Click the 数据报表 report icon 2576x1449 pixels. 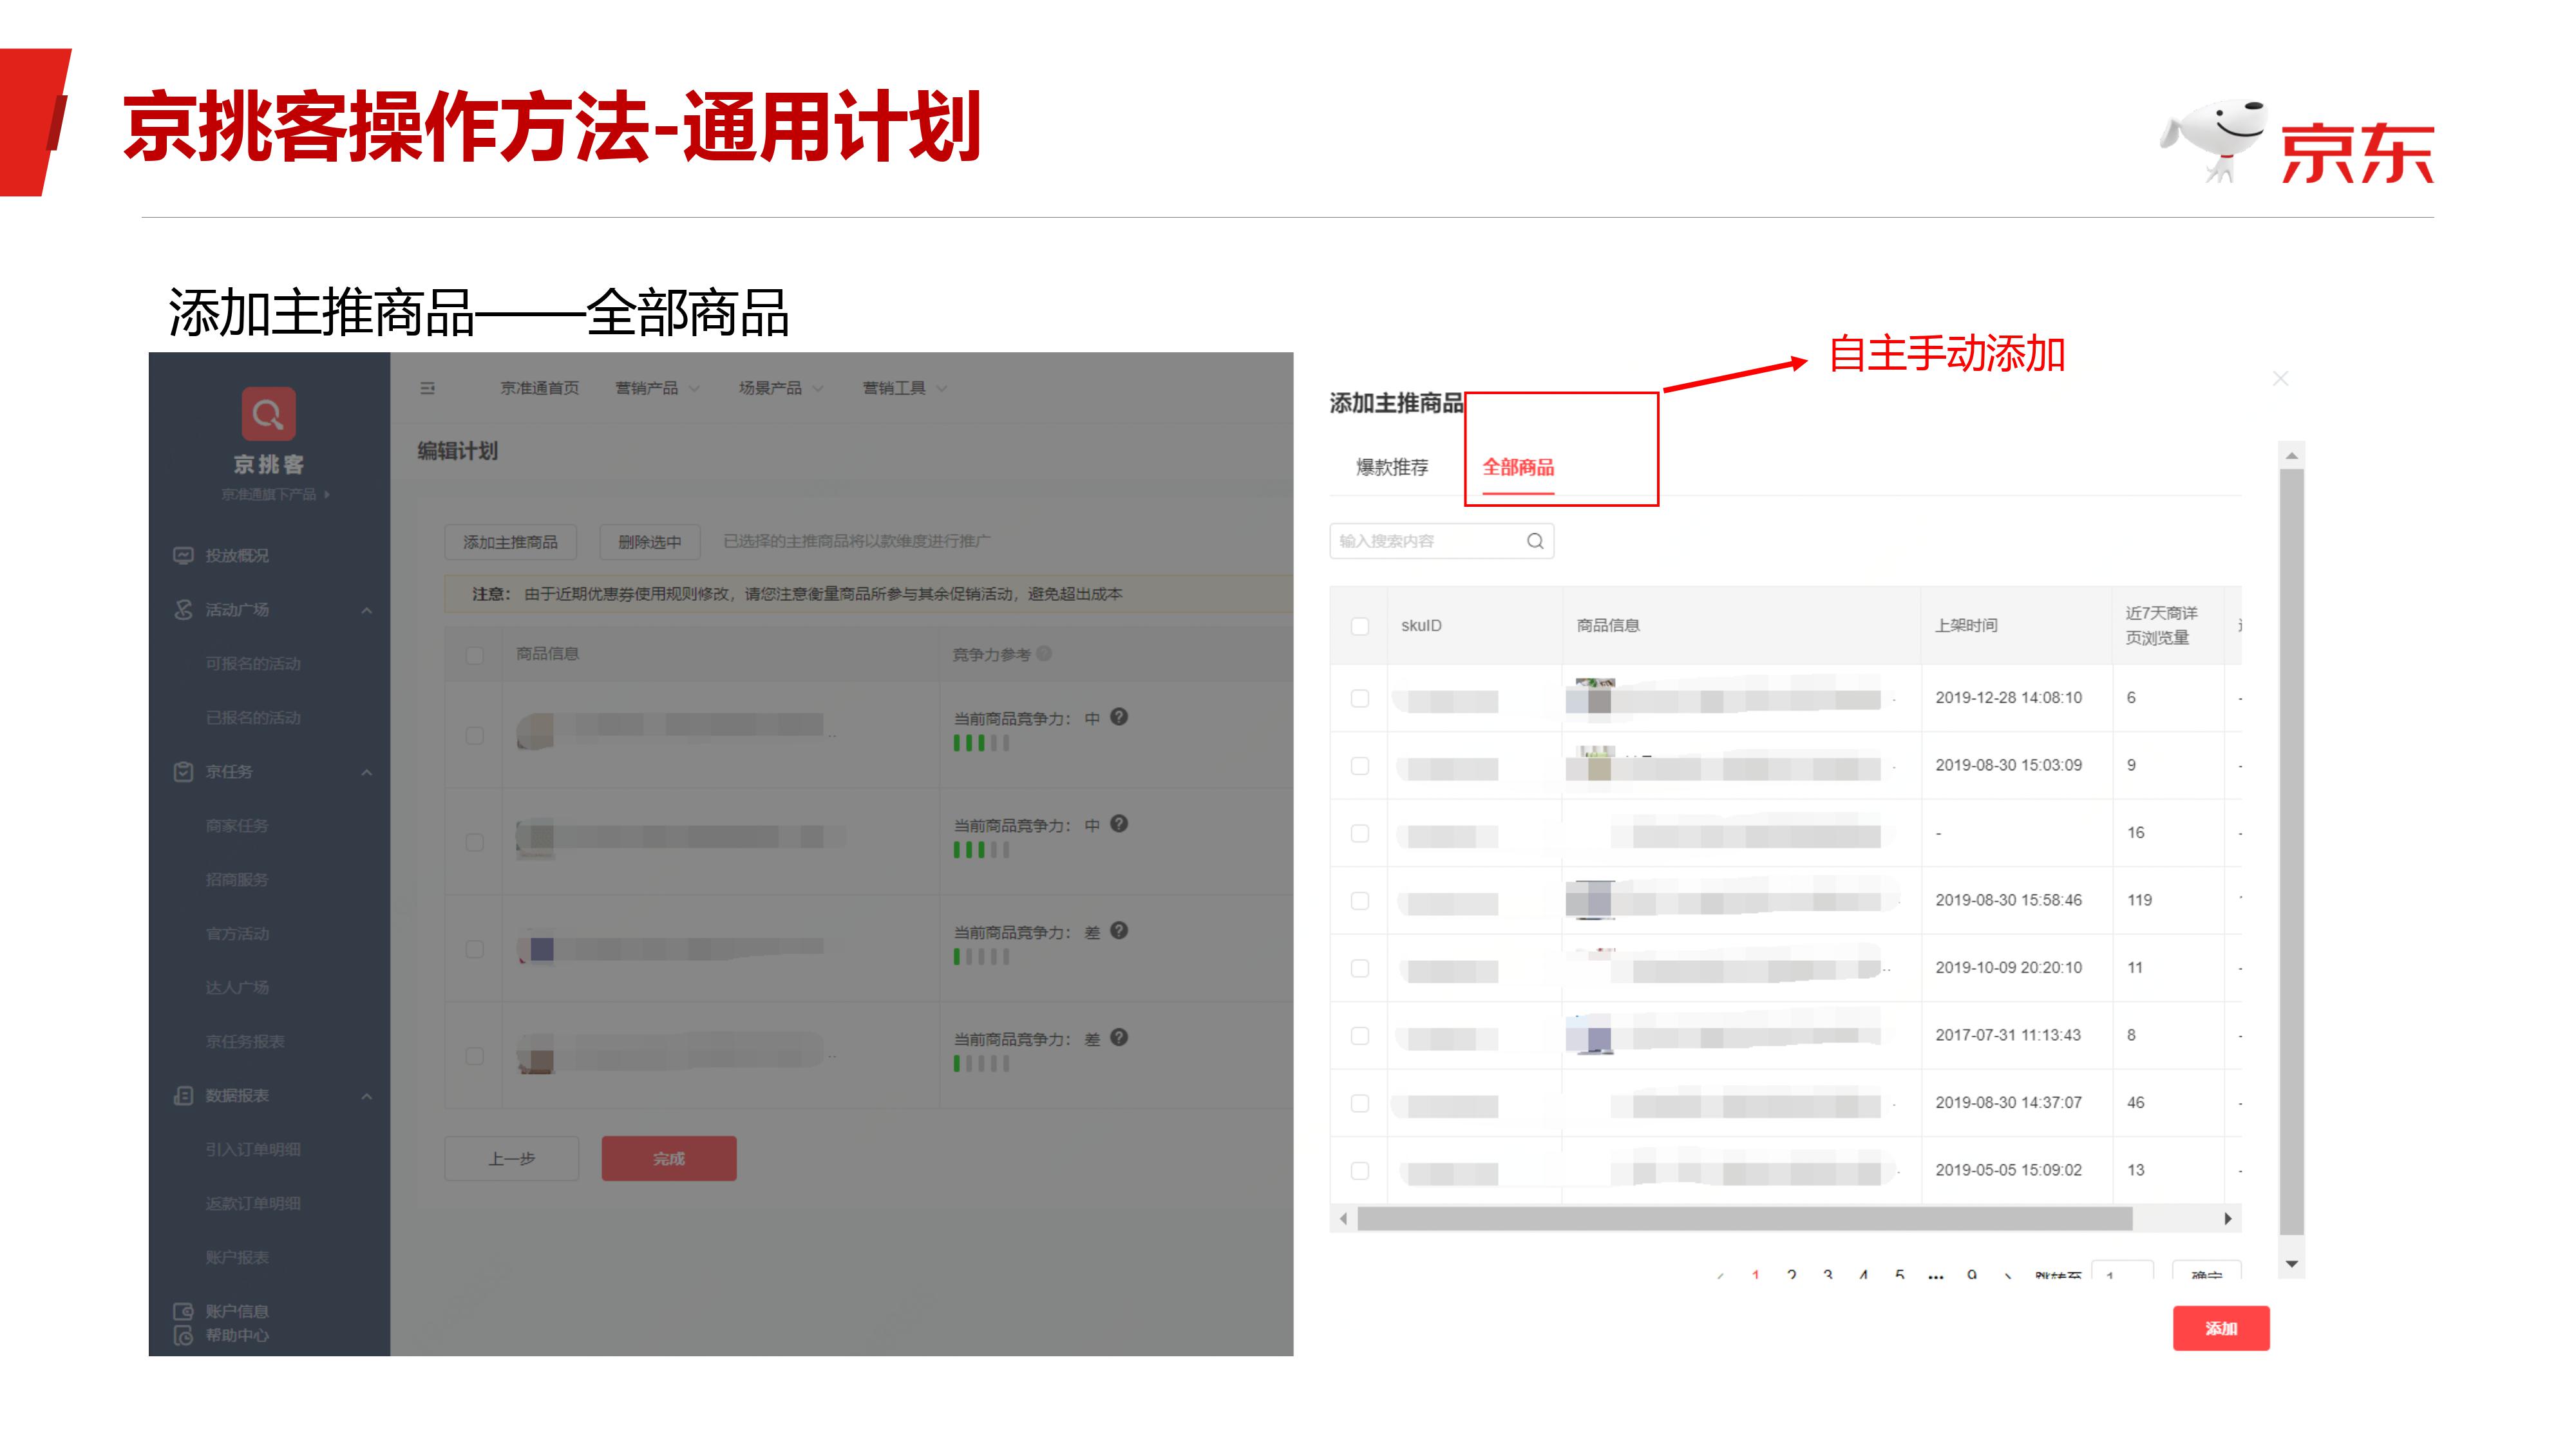click(183, 1095)
